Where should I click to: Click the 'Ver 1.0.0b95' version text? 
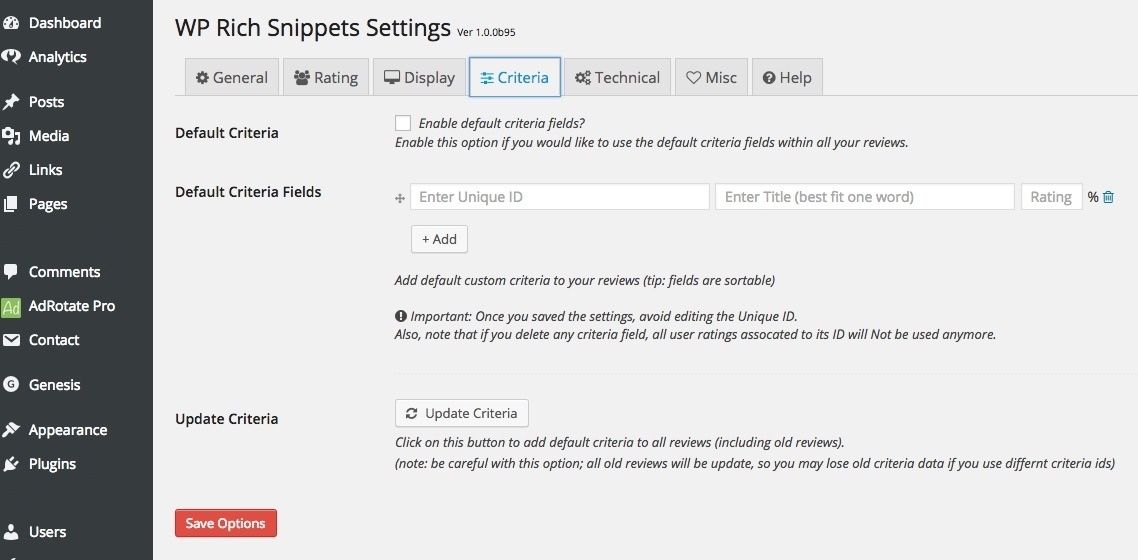click(x=486, y=32)
